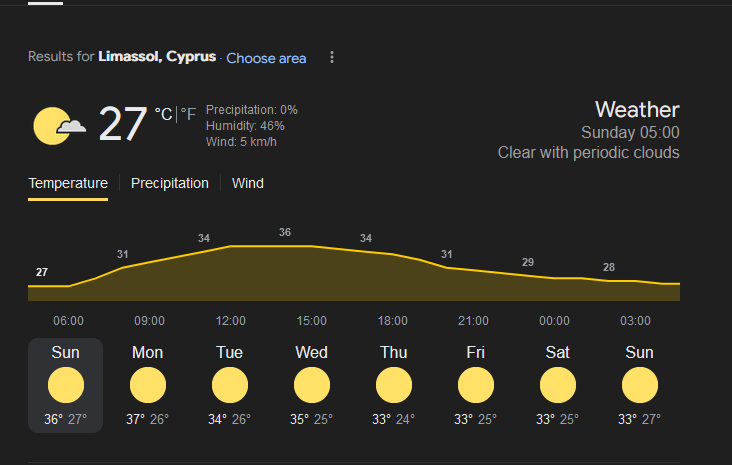Select Monday's sun forecast icon
Viewport: 732px width, 465px height.
(x=148, y=385)
